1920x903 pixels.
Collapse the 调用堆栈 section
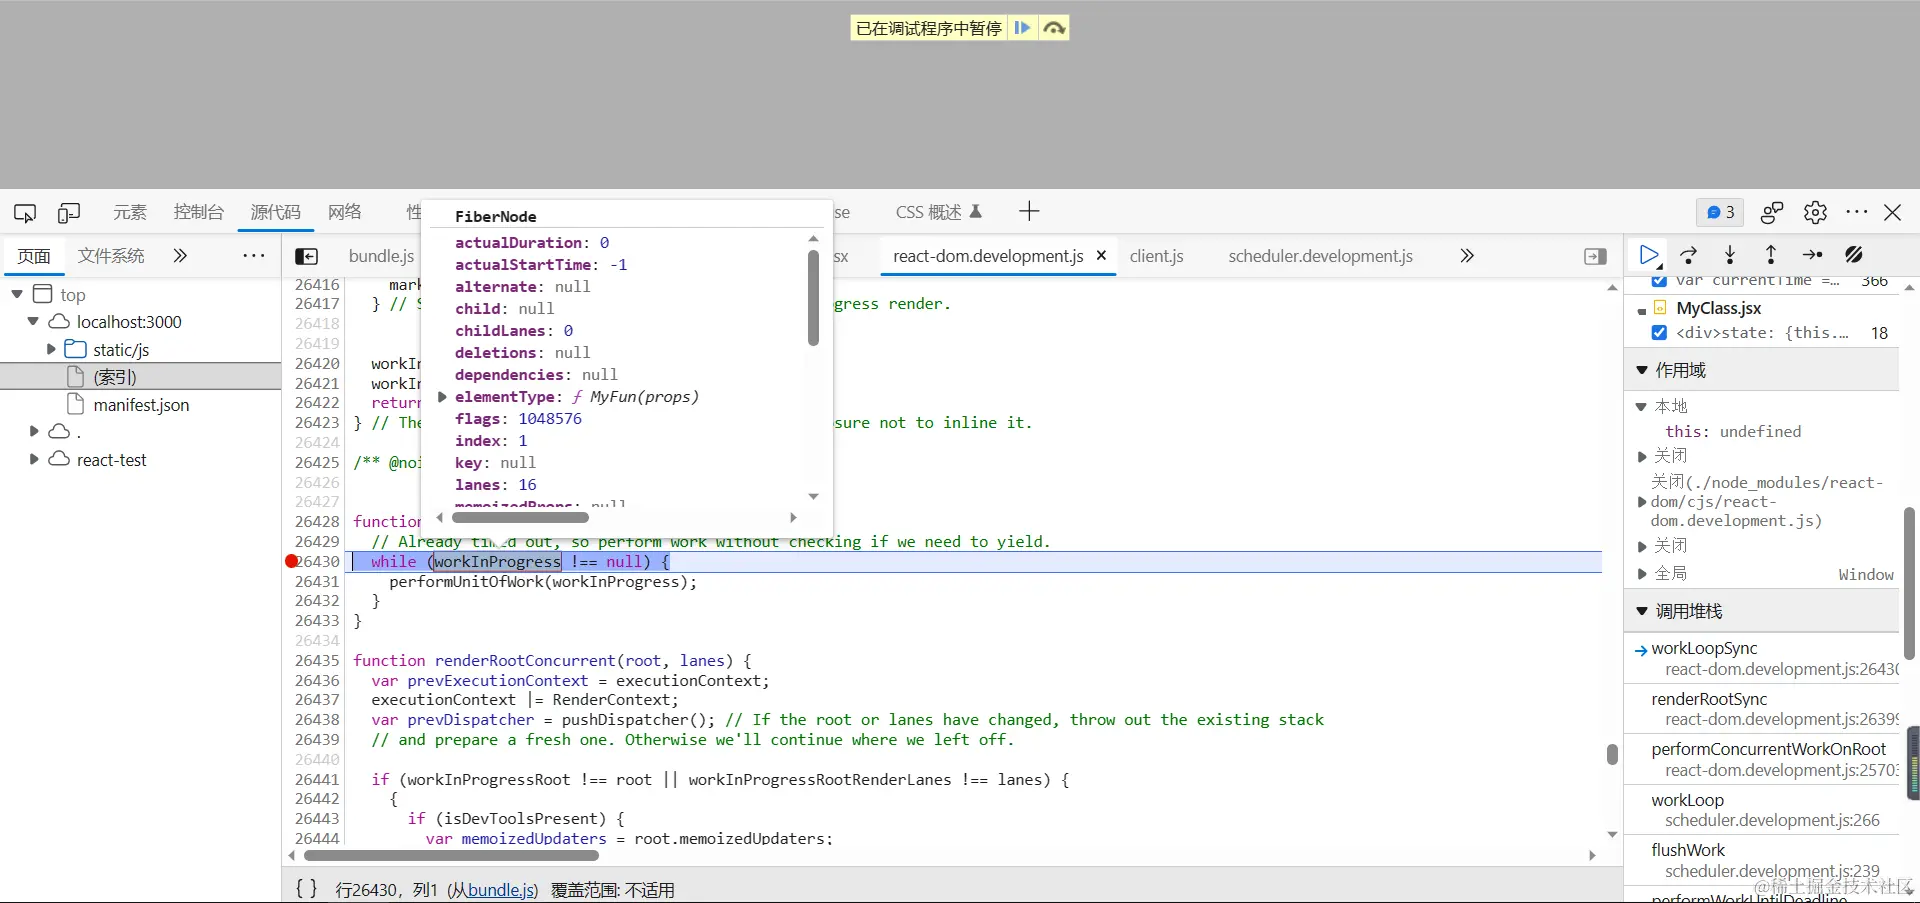coord(1642,611)
